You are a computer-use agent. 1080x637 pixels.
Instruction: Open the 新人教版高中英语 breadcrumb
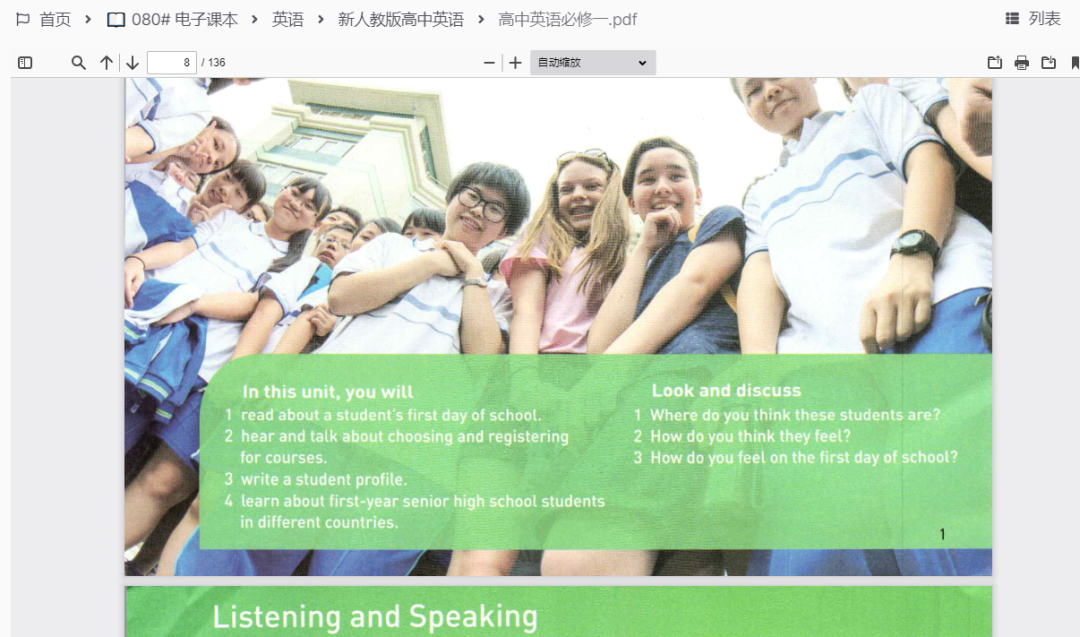click(400, 20)
